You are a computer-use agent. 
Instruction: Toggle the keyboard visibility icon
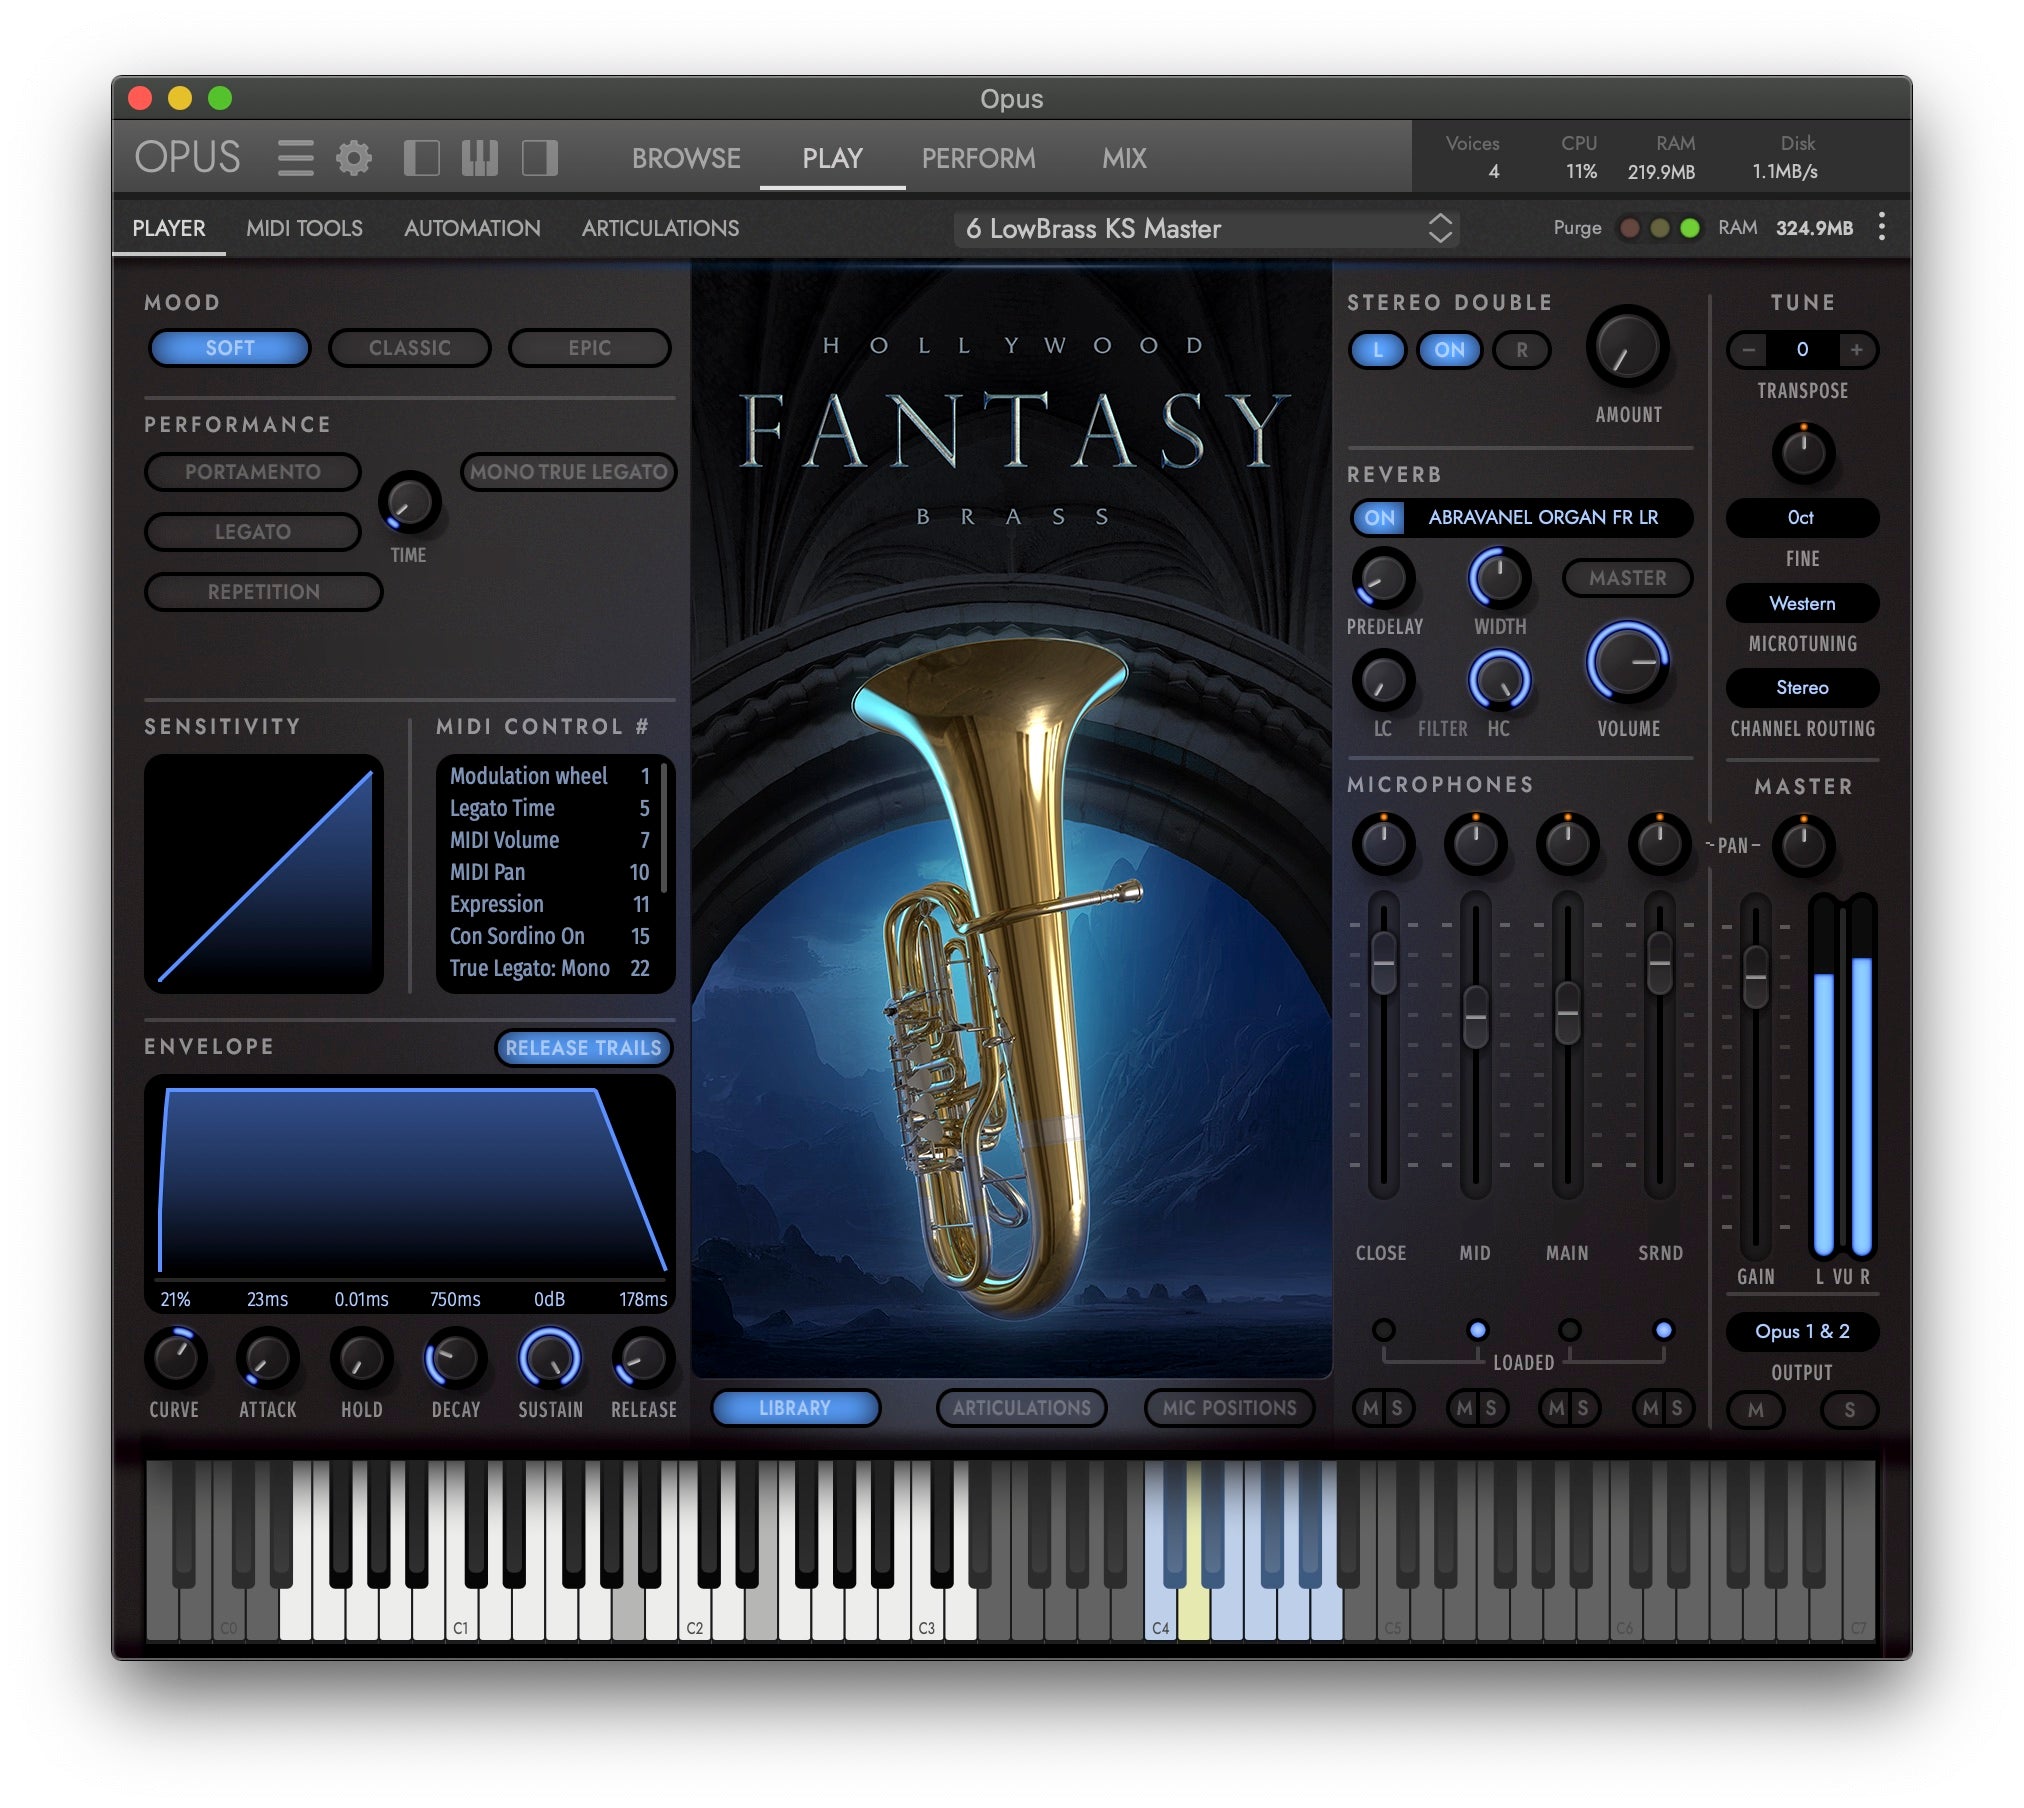479,158
